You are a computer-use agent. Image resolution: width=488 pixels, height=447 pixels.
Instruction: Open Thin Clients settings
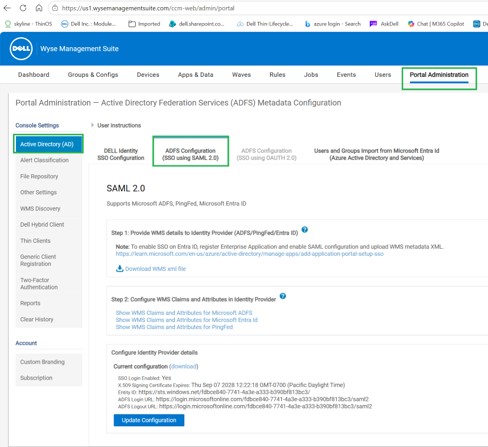35,241
